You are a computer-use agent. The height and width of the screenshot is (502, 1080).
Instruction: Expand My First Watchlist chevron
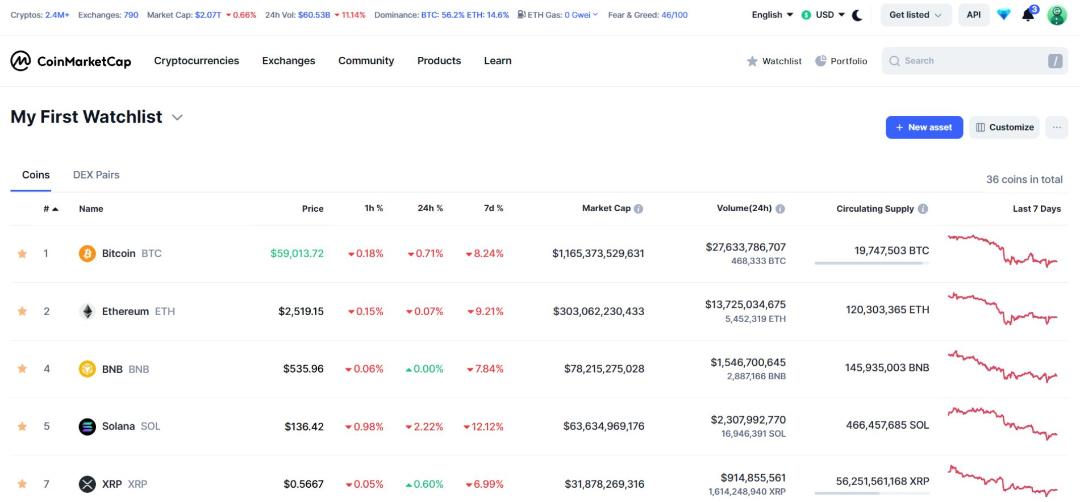coord(177,118)
